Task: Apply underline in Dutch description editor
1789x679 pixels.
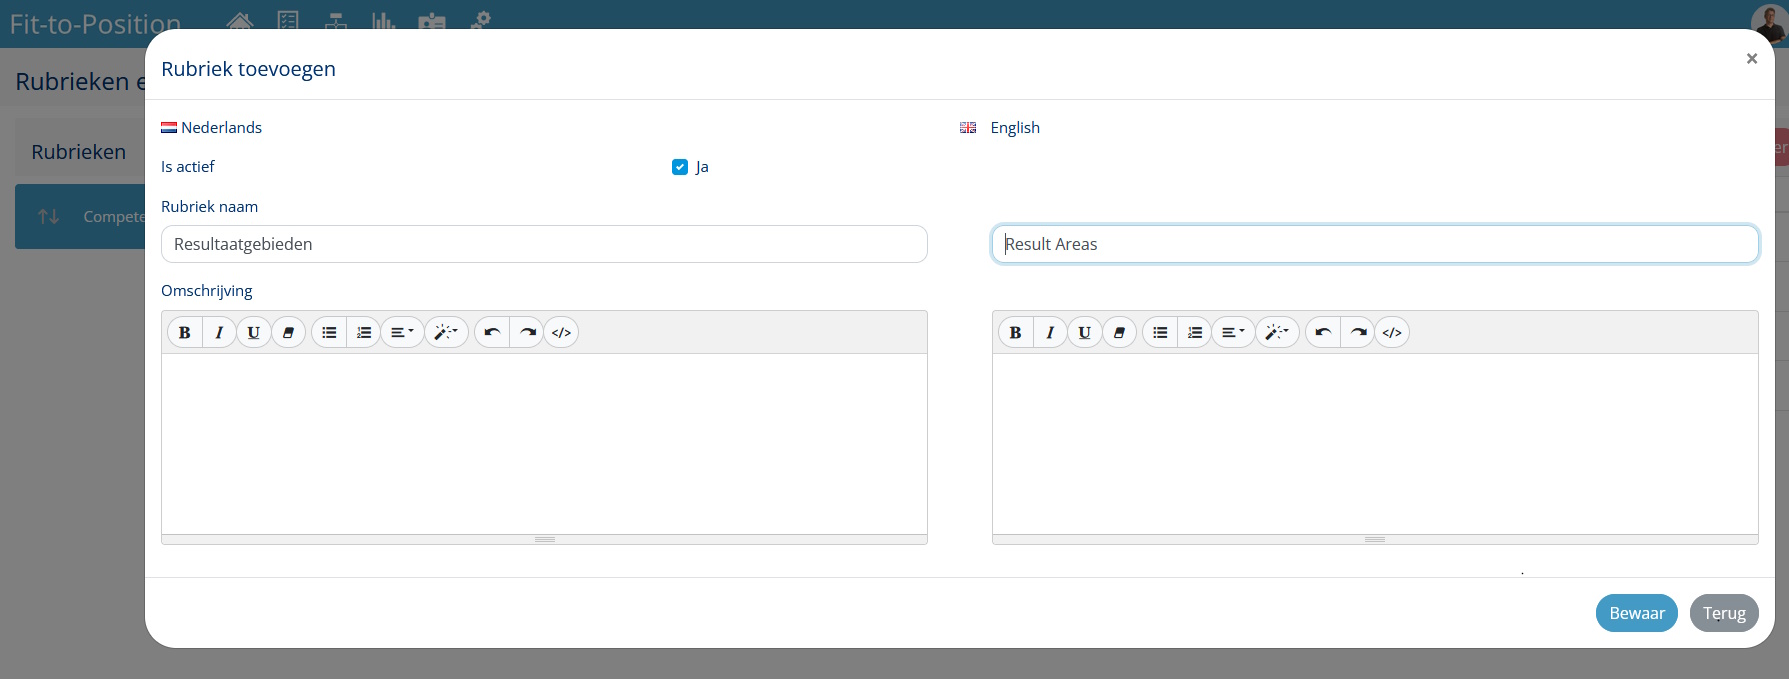Action: point(254,332)
